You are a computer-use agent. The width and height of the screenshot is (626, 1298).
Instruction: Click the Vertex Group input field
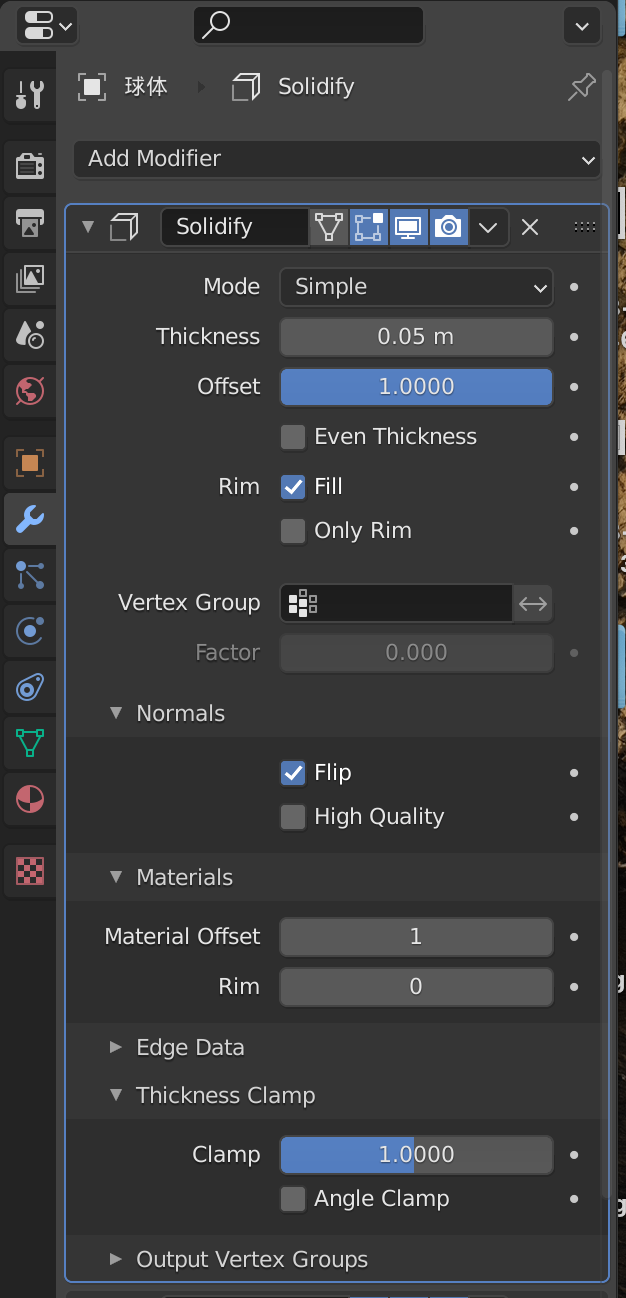397,603
